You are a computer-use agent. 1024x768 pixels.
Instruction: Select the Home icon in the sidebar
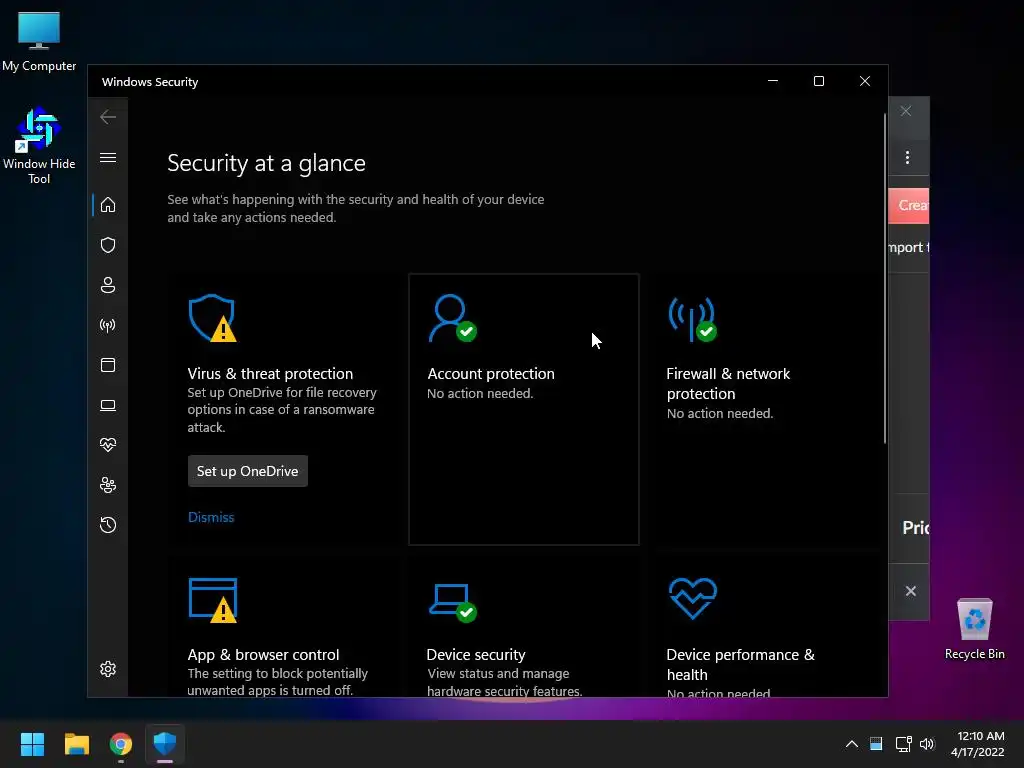pyautogui.click(x=108, y=205)
